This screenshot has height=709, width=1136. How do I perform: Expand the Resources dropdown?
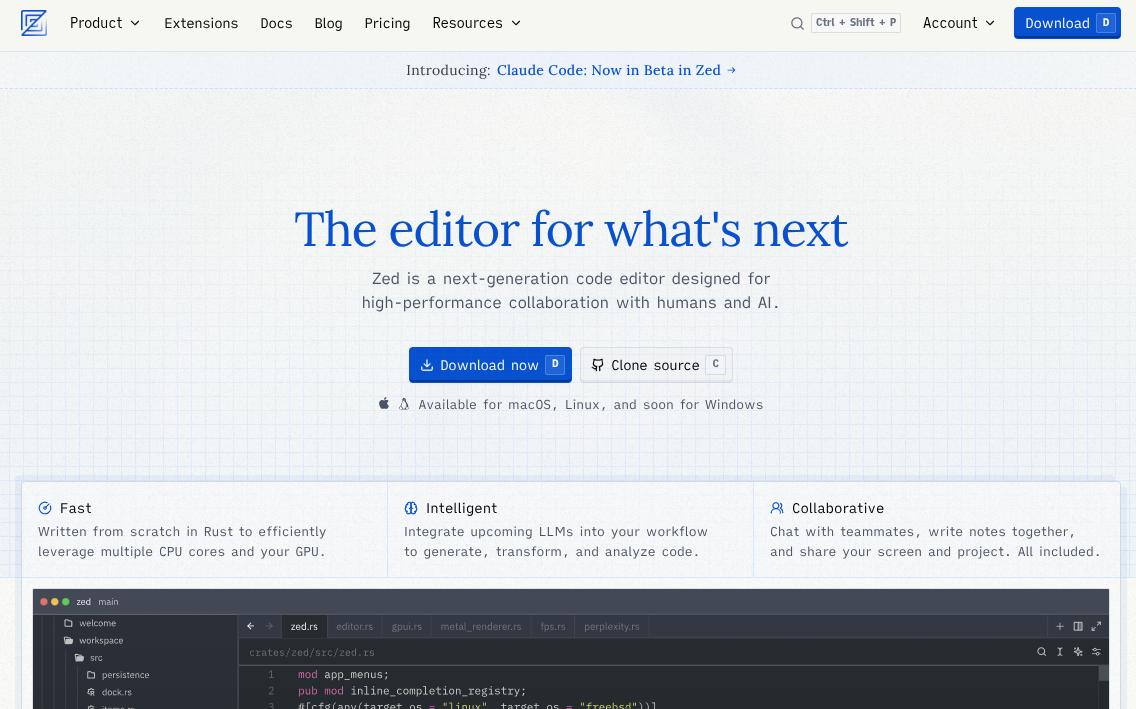[476, 23]
